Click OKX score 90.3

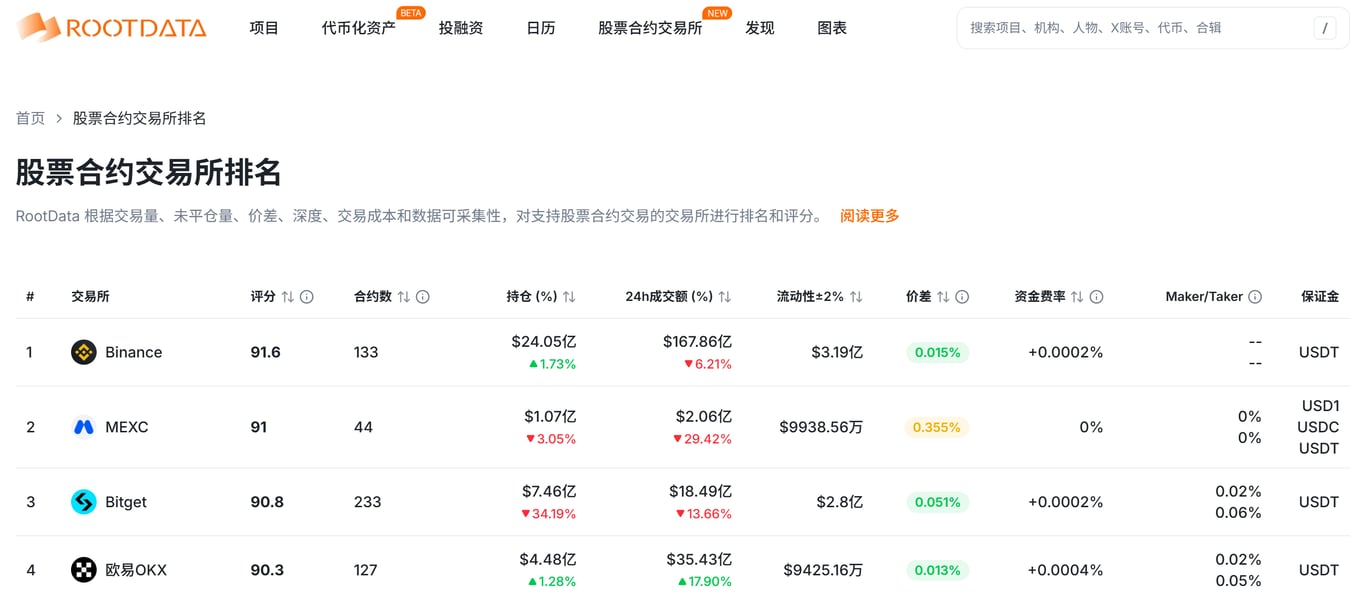(x=267, y=570)
